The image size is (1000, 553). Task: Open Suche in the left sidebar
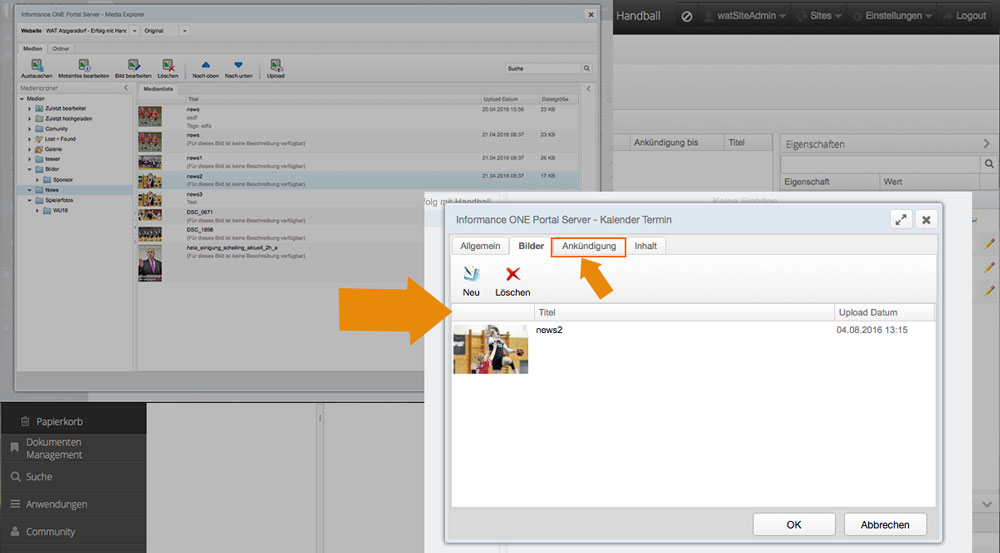tap(73, 476)
